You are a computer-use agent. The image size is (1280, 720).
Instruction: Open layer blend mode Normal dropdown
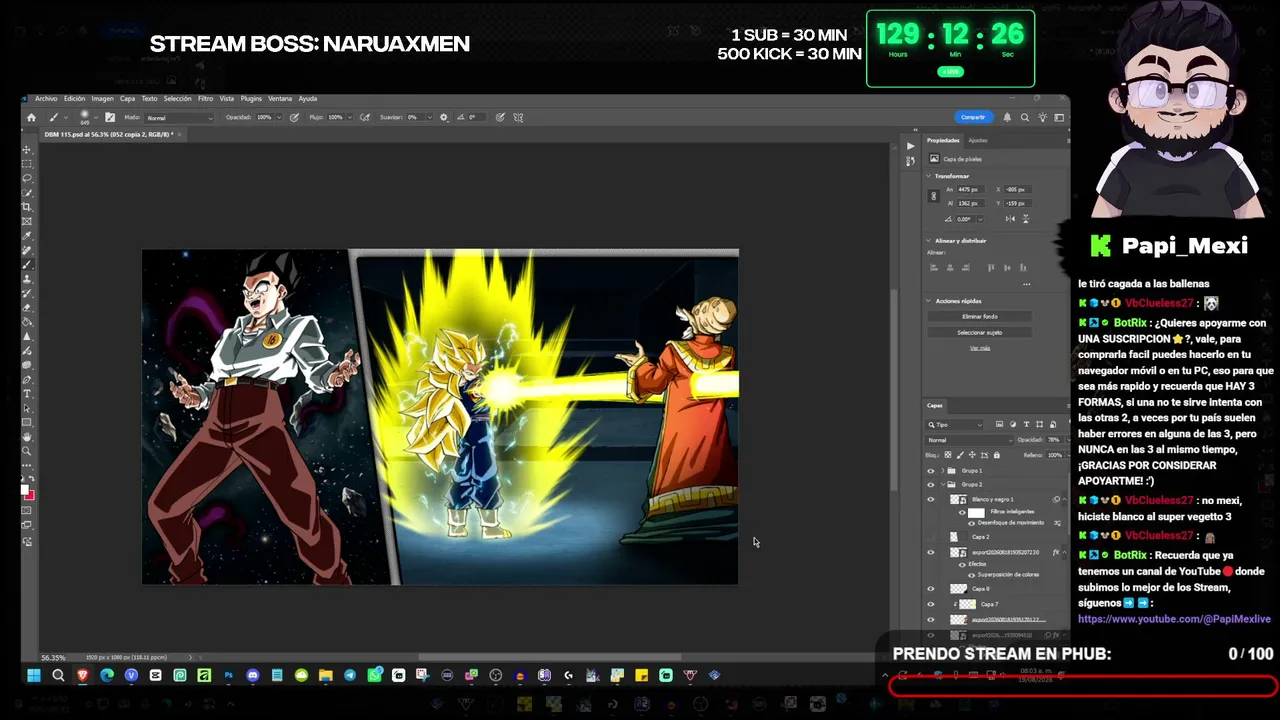[970, 440]
